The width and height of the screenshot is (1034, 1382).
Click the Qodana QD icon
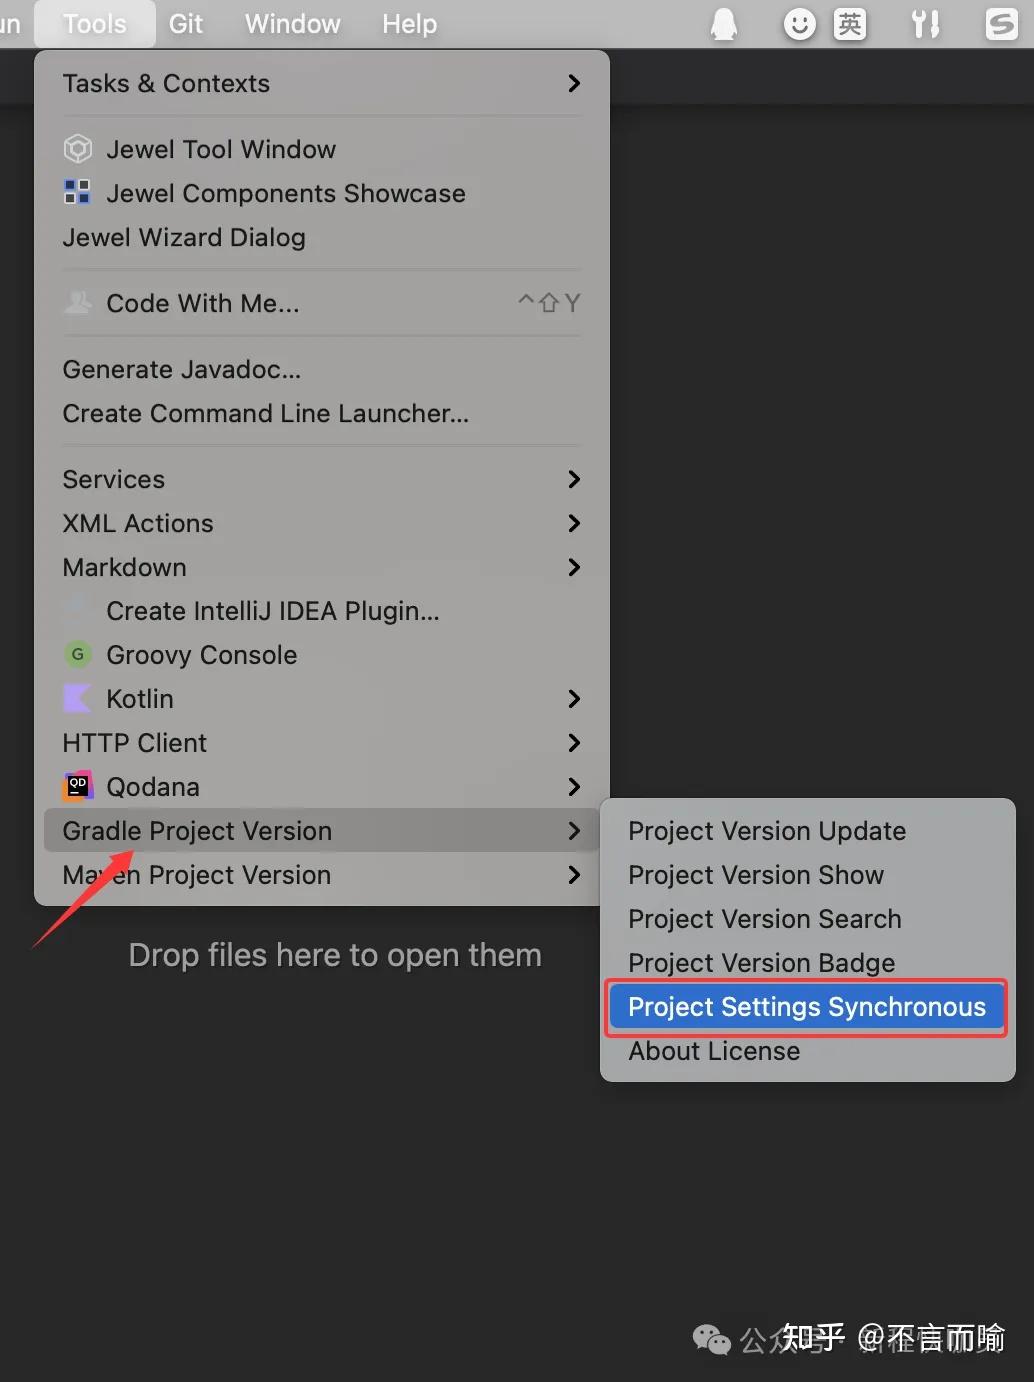click(77, 786)
